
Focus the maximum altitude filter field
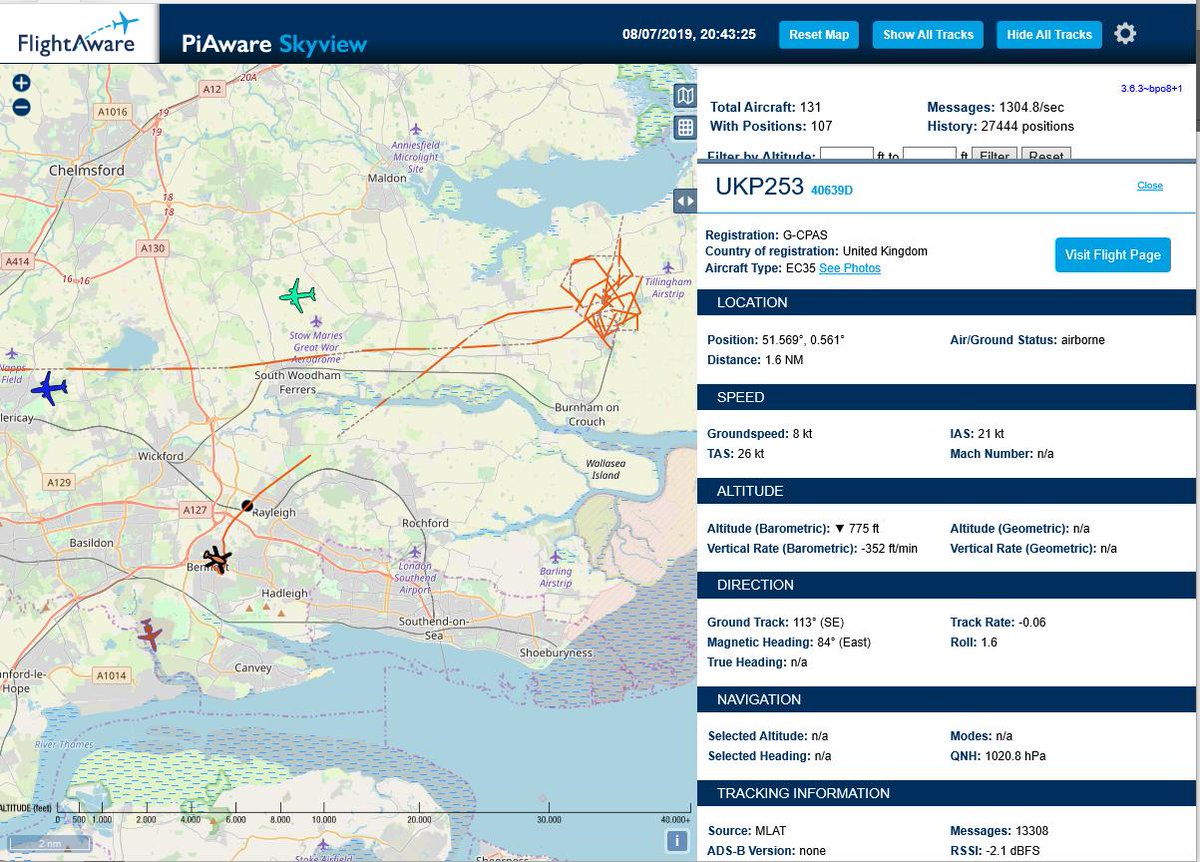point(930,156)
